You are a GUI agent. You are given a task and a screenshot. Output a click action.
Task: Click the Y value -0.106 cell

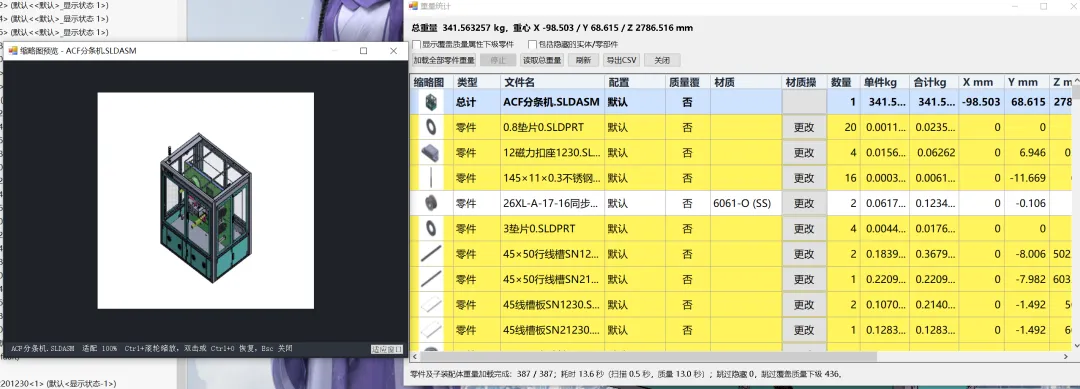pyautogui.click(x=1028, y=204)
